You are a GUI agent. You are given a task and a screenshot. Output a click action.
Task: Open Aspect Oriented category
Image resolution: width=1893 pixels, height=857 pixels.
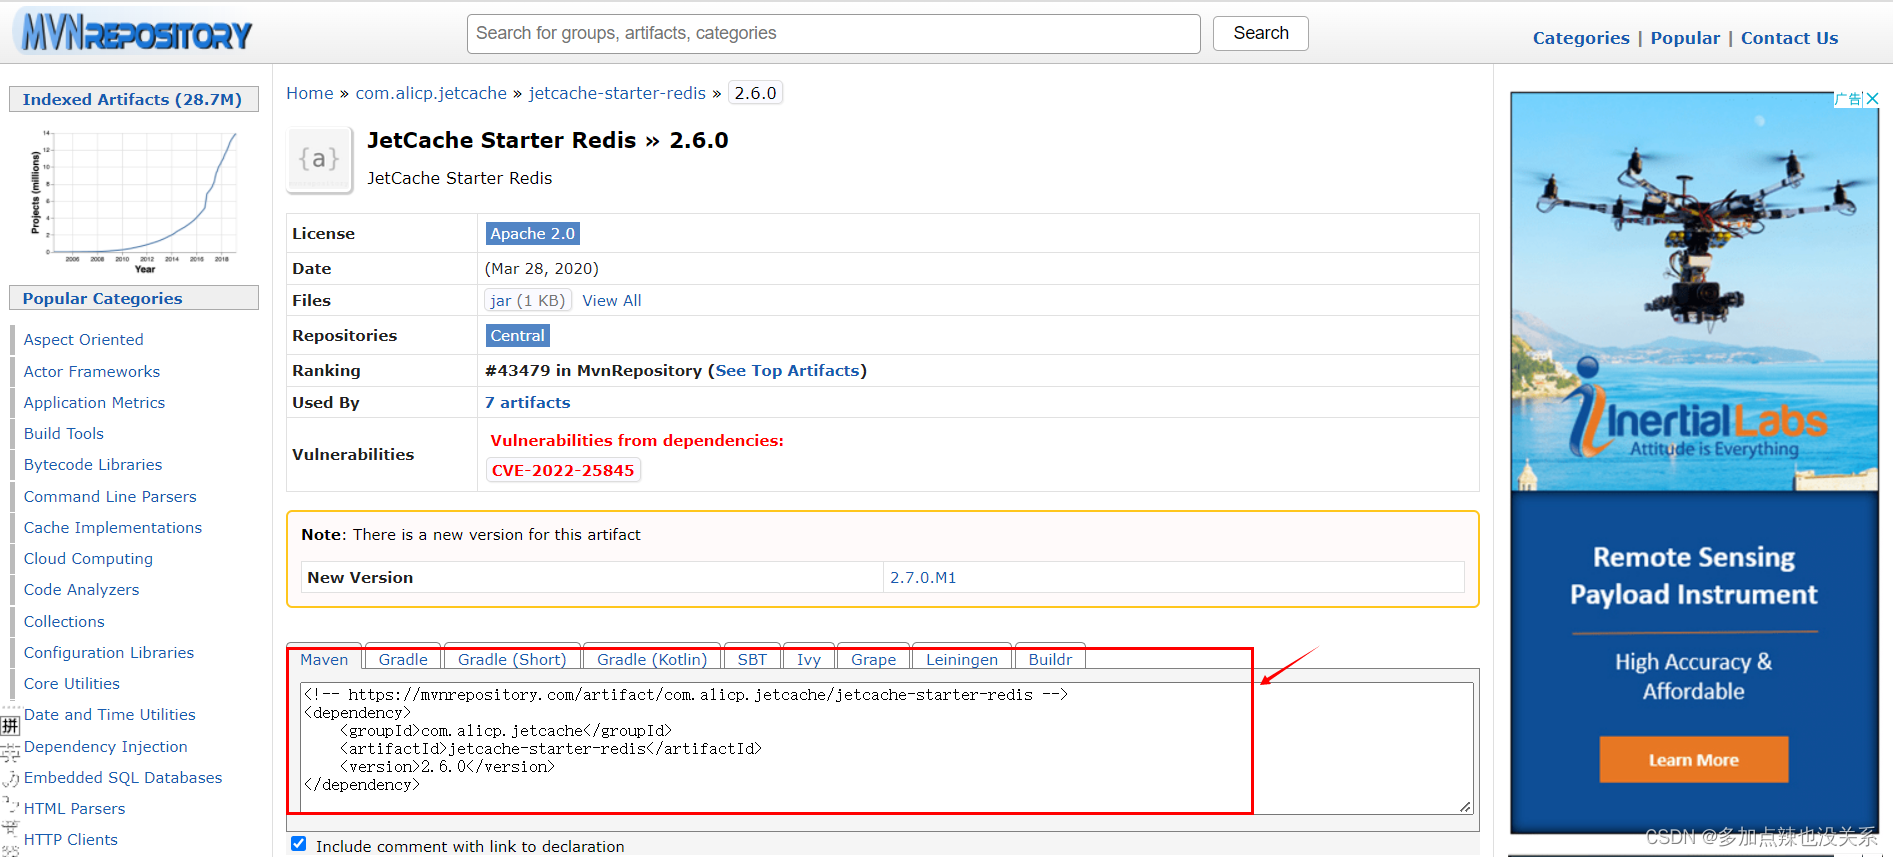pyautogui.click(x=84, y=339)
